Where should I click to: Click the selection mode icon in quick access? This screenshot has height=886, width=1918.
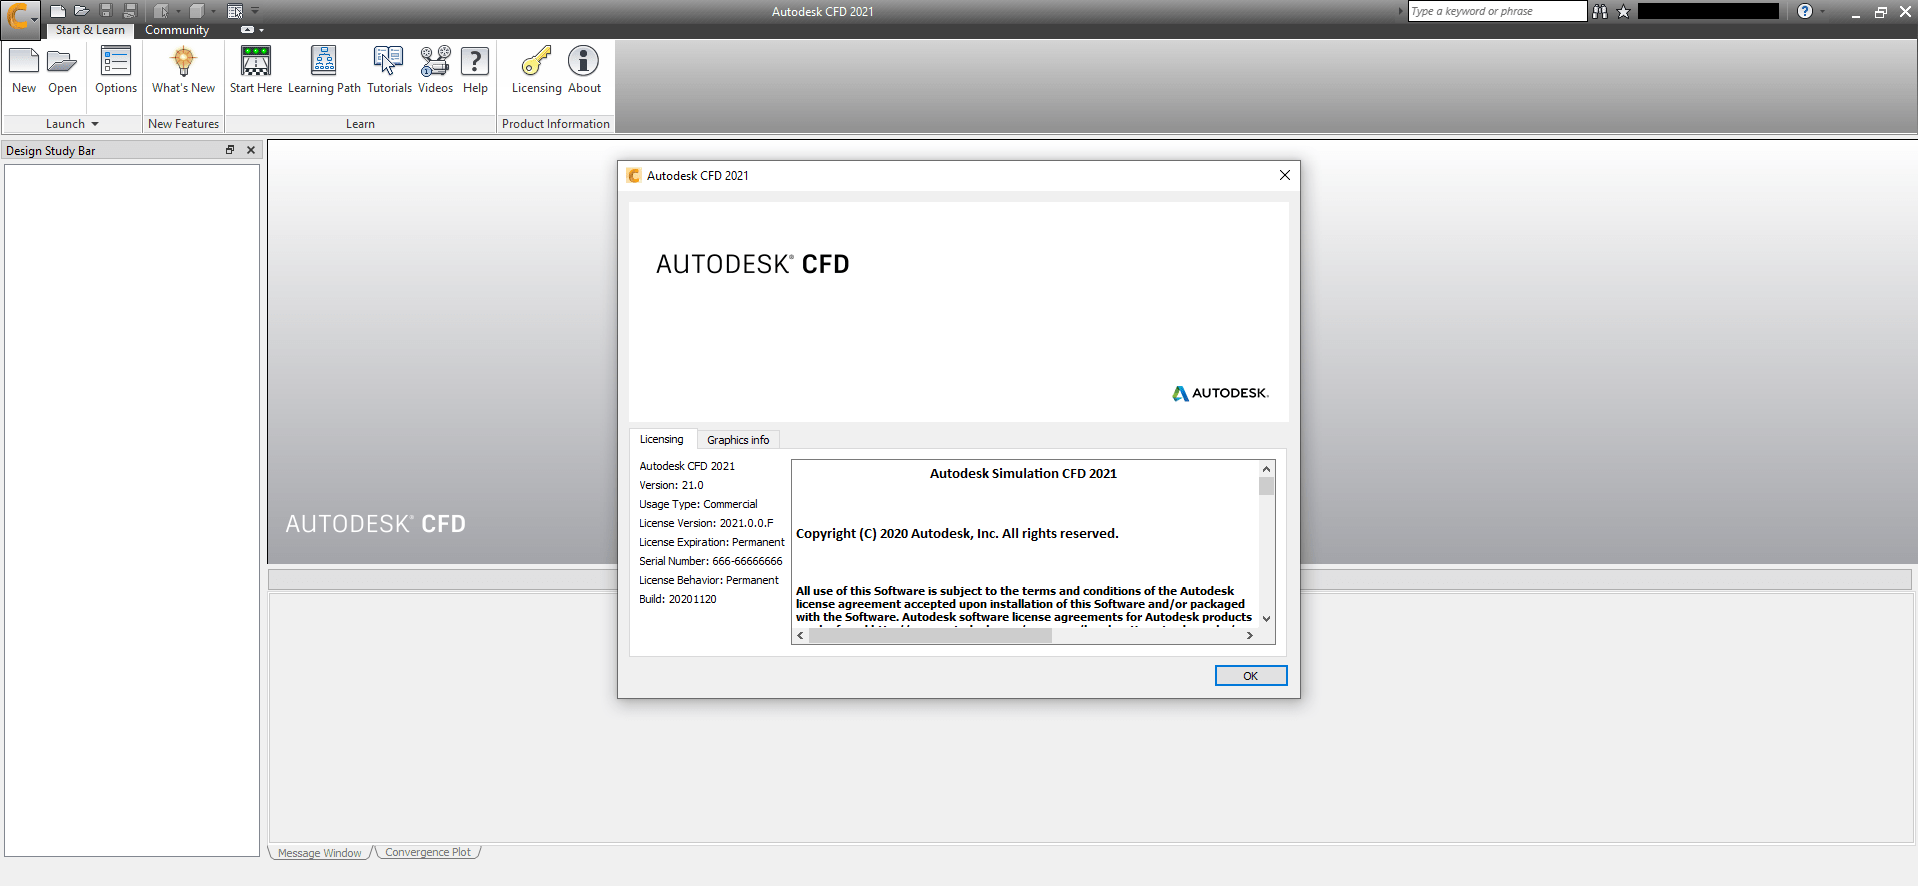[161, 11]
